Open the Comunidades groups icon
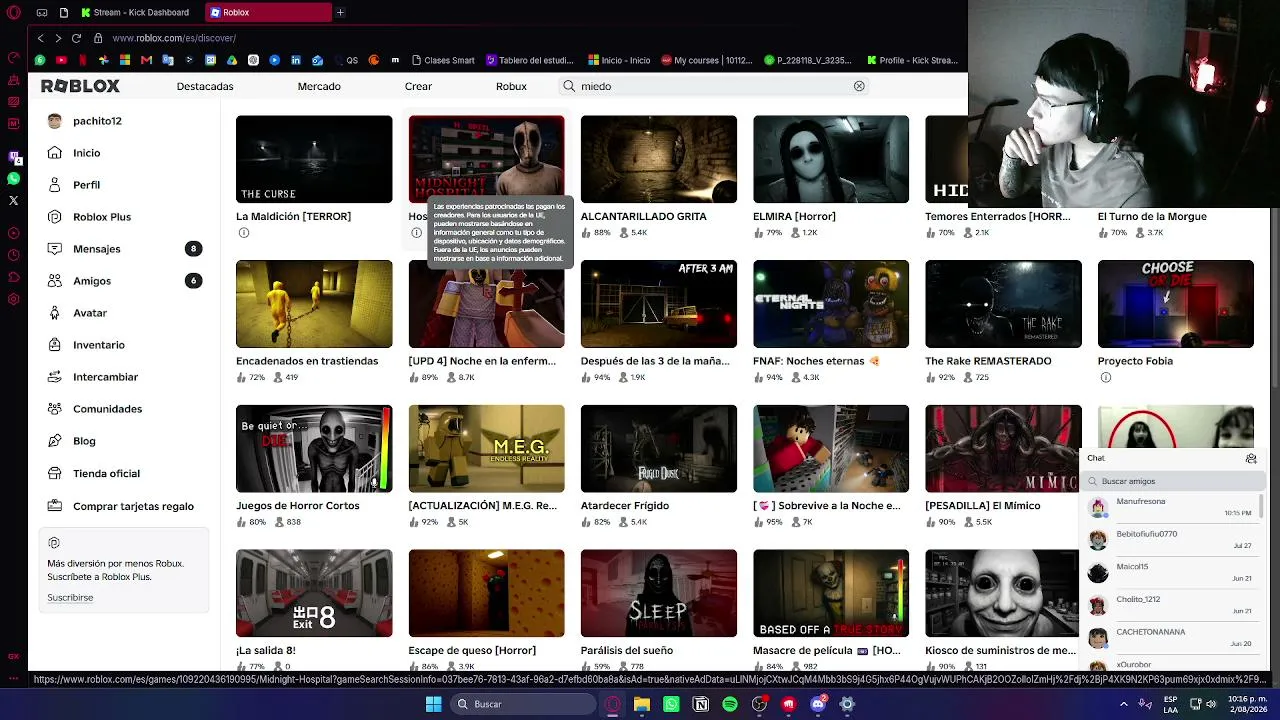The image size is (1280, 720). pos(54,409)
